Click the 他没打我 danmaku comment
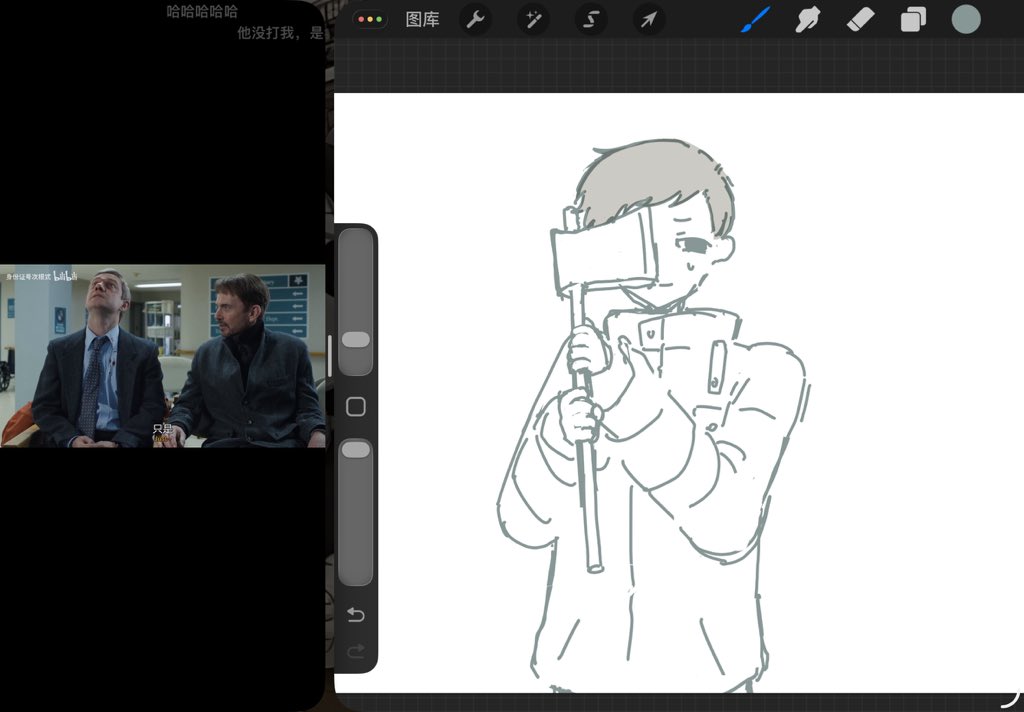Screen dimensions: 1024x712 click(280, 33)
